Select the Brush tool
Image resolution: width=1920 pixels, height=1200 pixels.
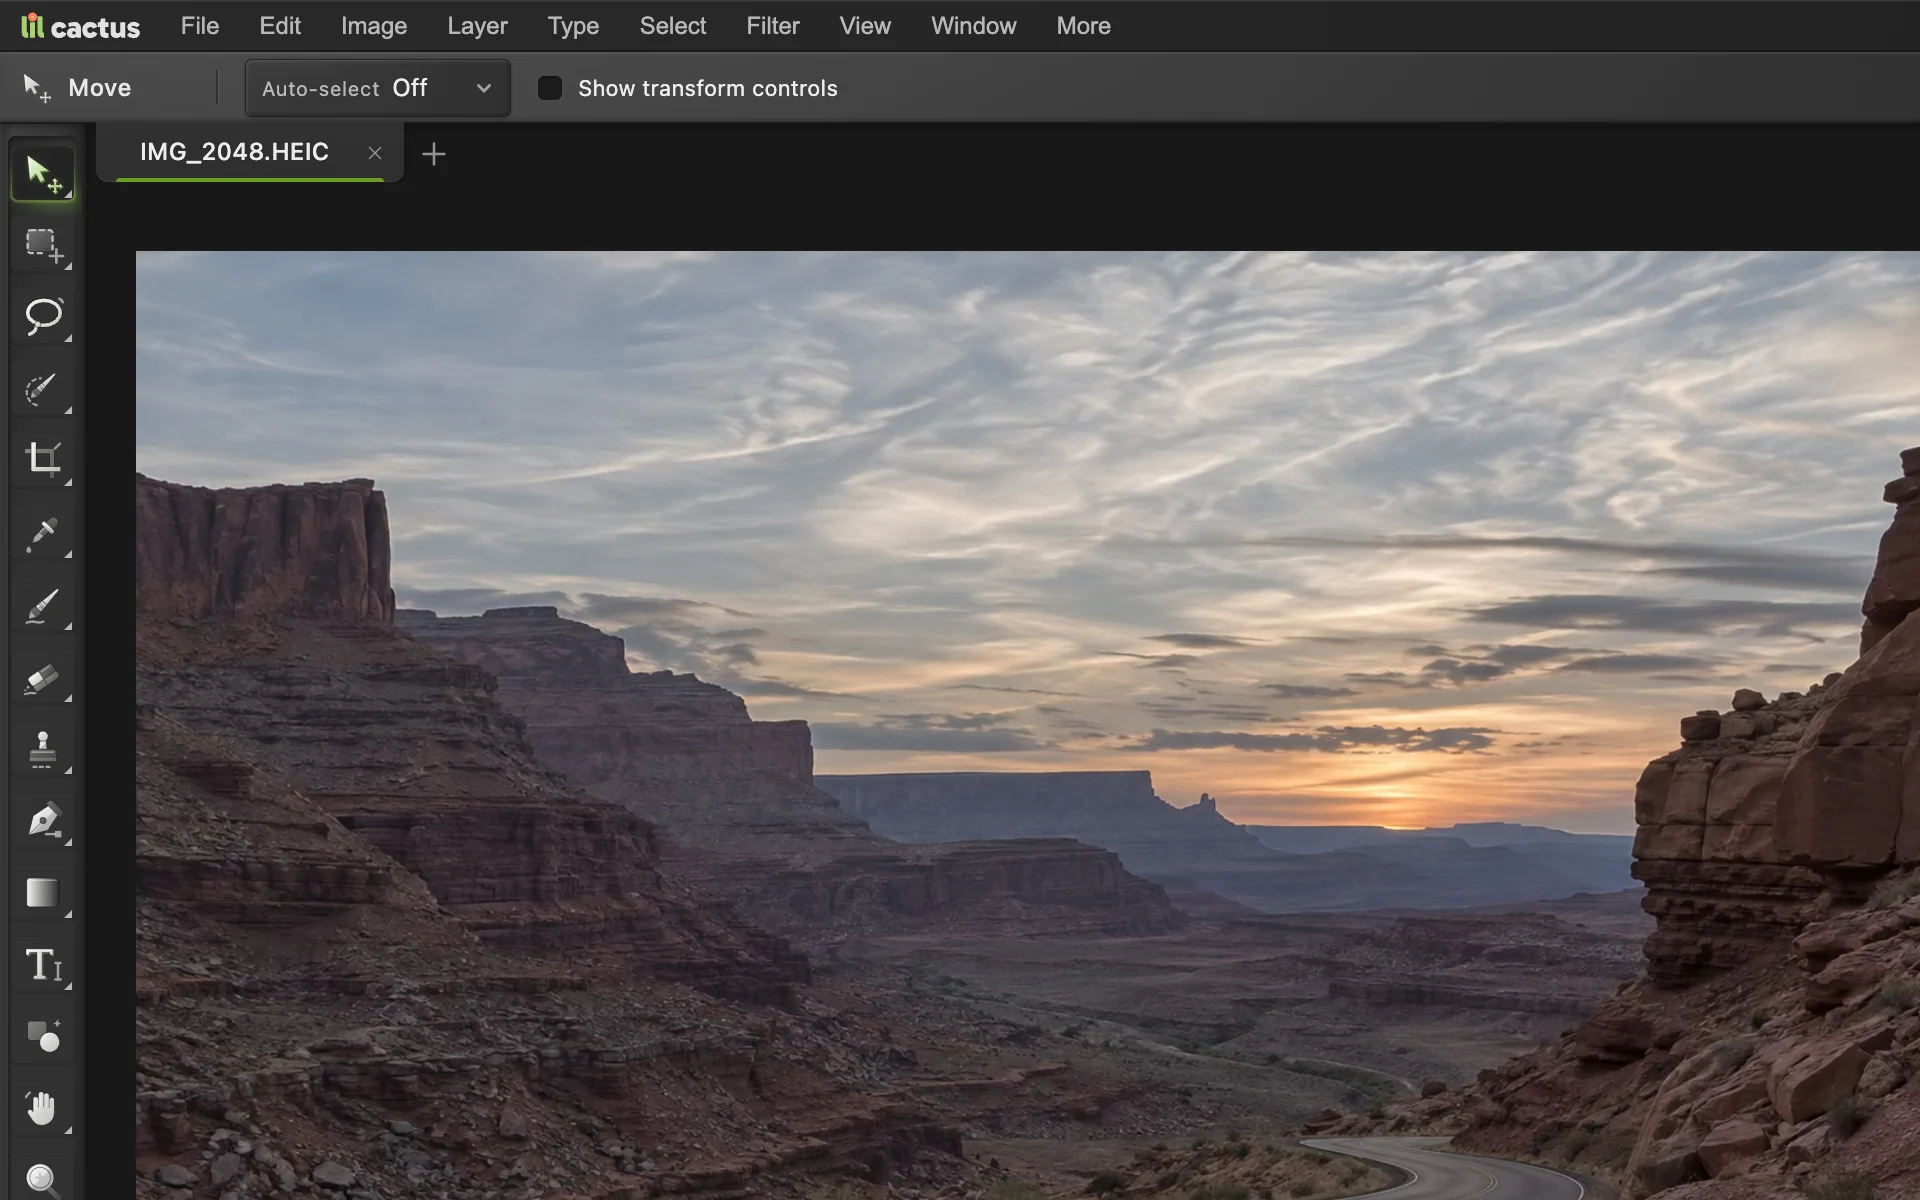coord(43,605)
